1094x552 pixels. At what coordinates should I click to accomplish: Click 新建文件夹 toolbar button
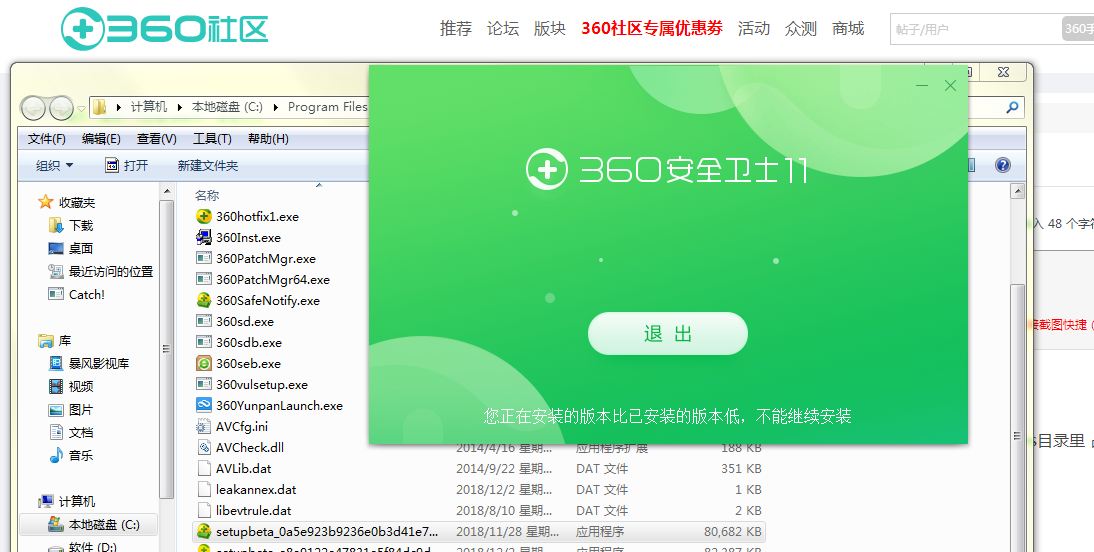207,165
